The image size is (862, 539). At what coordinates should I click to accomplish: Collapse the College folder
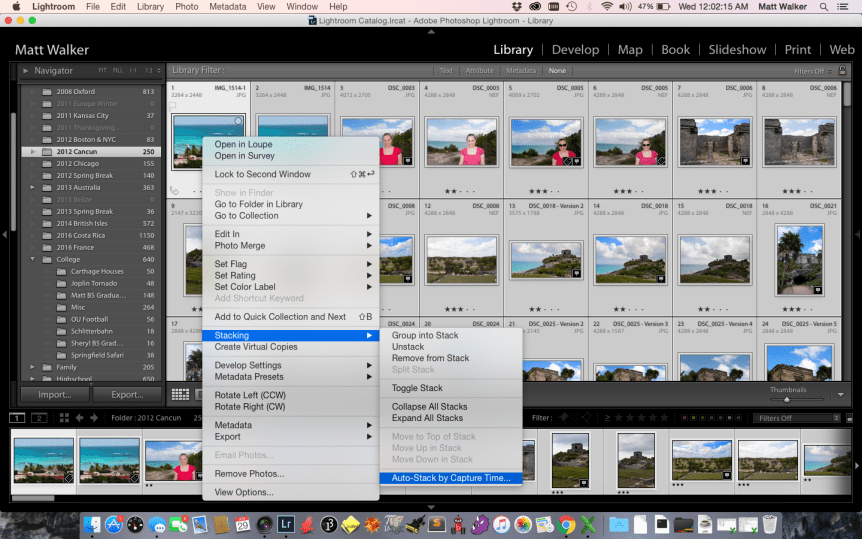[32, 259]
